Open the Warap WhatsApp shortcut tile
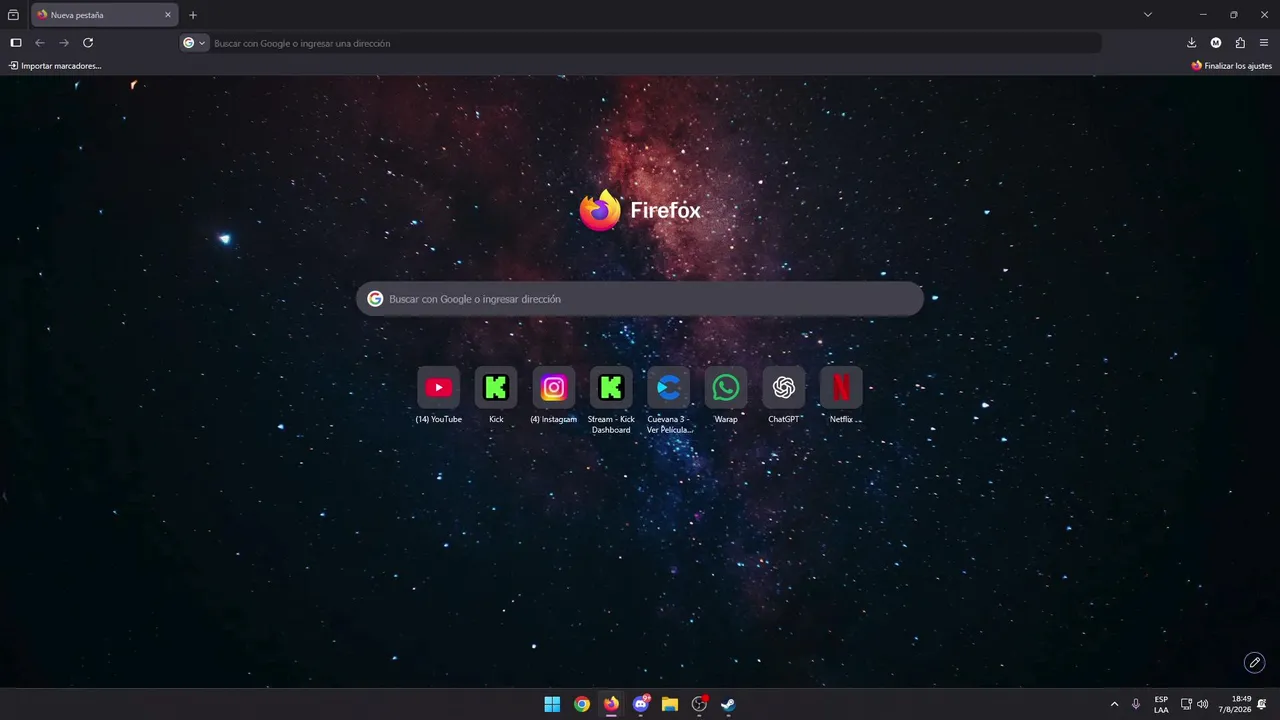 pos(726,388)
